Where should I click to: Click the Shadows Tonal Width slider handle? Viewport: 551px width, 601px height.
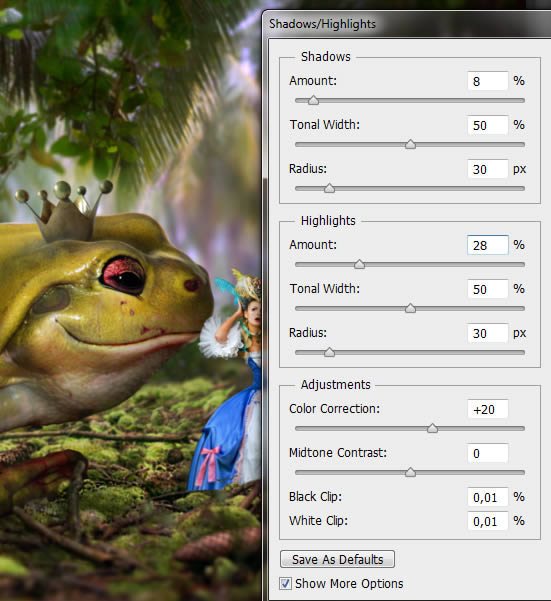pyautogui.click(x=410, y=145)
